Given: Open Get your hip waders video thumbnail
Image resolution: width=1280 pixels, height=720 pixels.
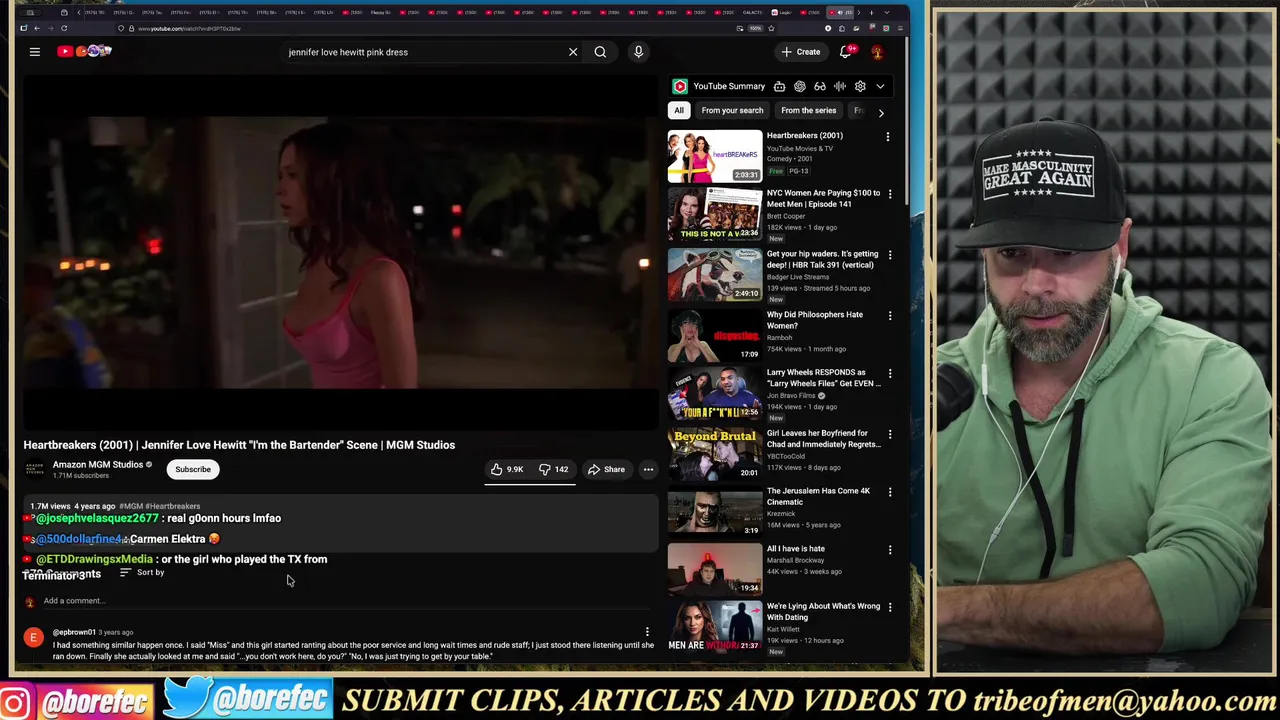Looking at the screenshot, I should click(x=715, y=275).
